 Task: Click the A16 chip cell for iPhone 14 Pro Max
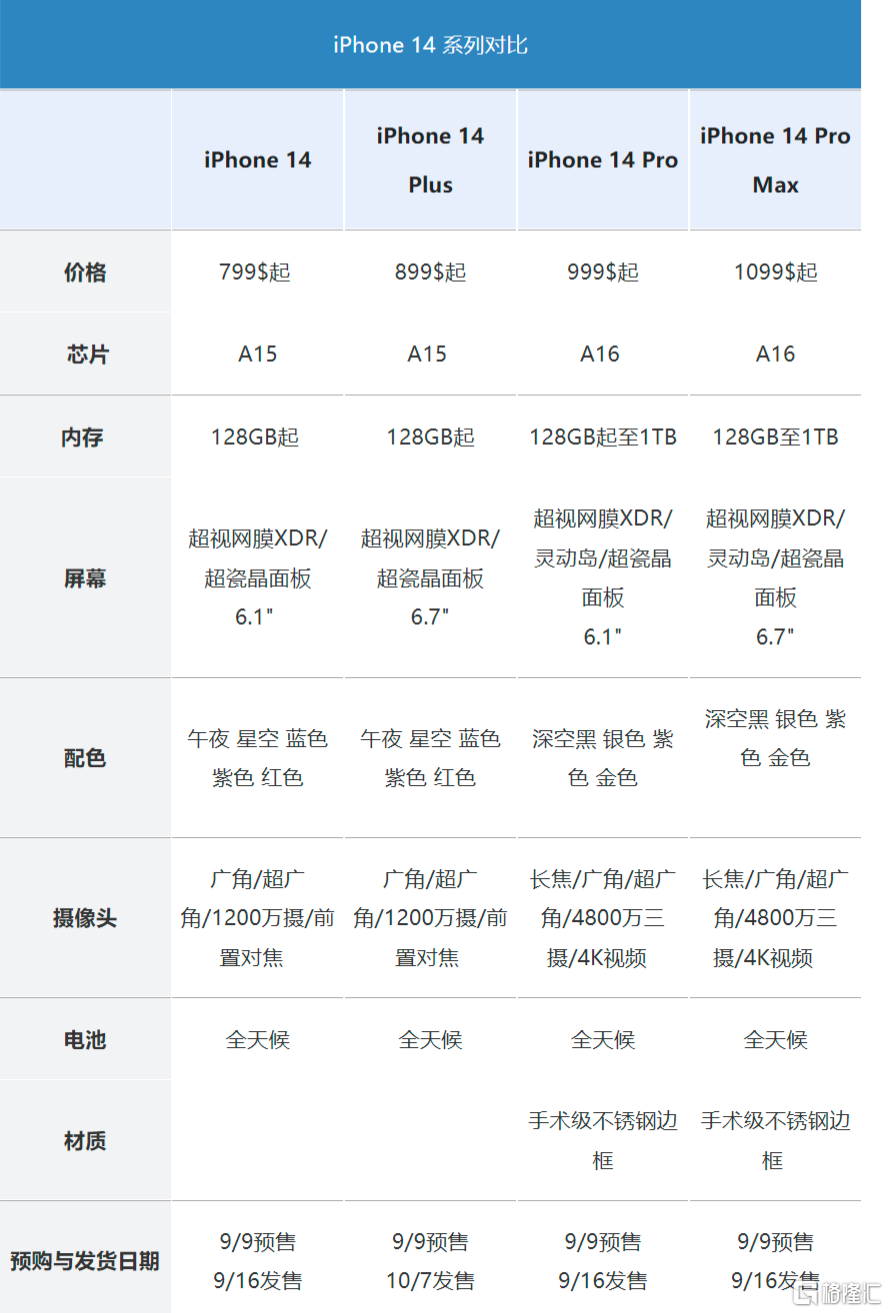775,354
